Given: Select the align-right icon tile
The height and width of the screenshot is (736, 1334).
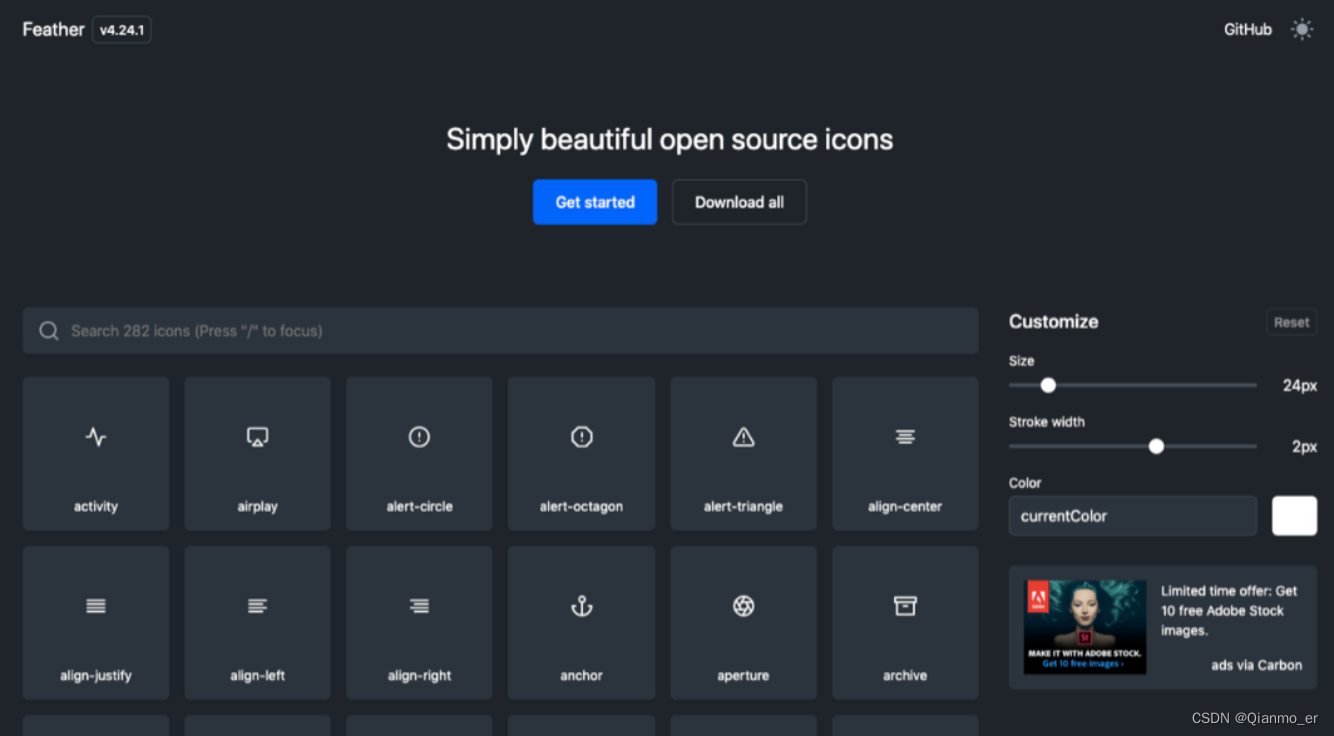Looking at the screenshot, I should (x=419, y=623).
